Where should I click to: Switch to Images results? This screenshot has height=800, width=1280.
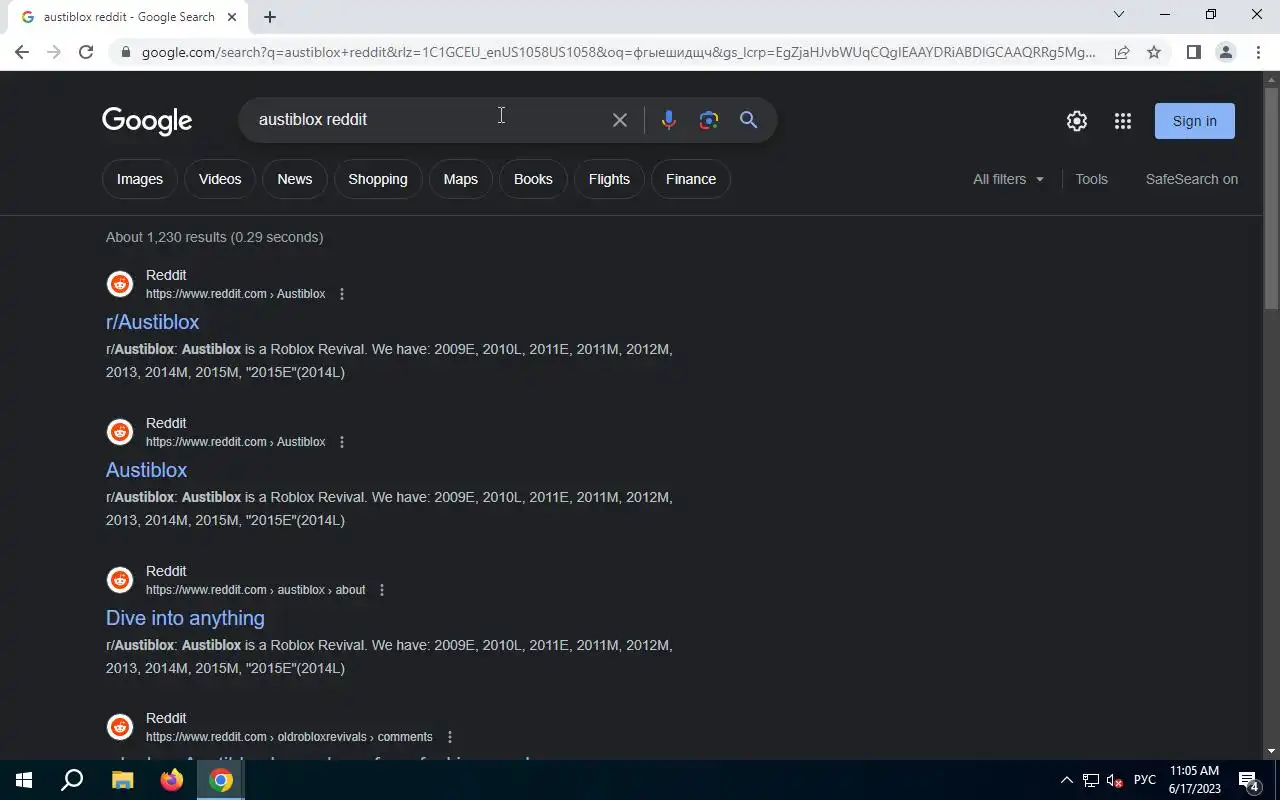(x=140, y=179)
